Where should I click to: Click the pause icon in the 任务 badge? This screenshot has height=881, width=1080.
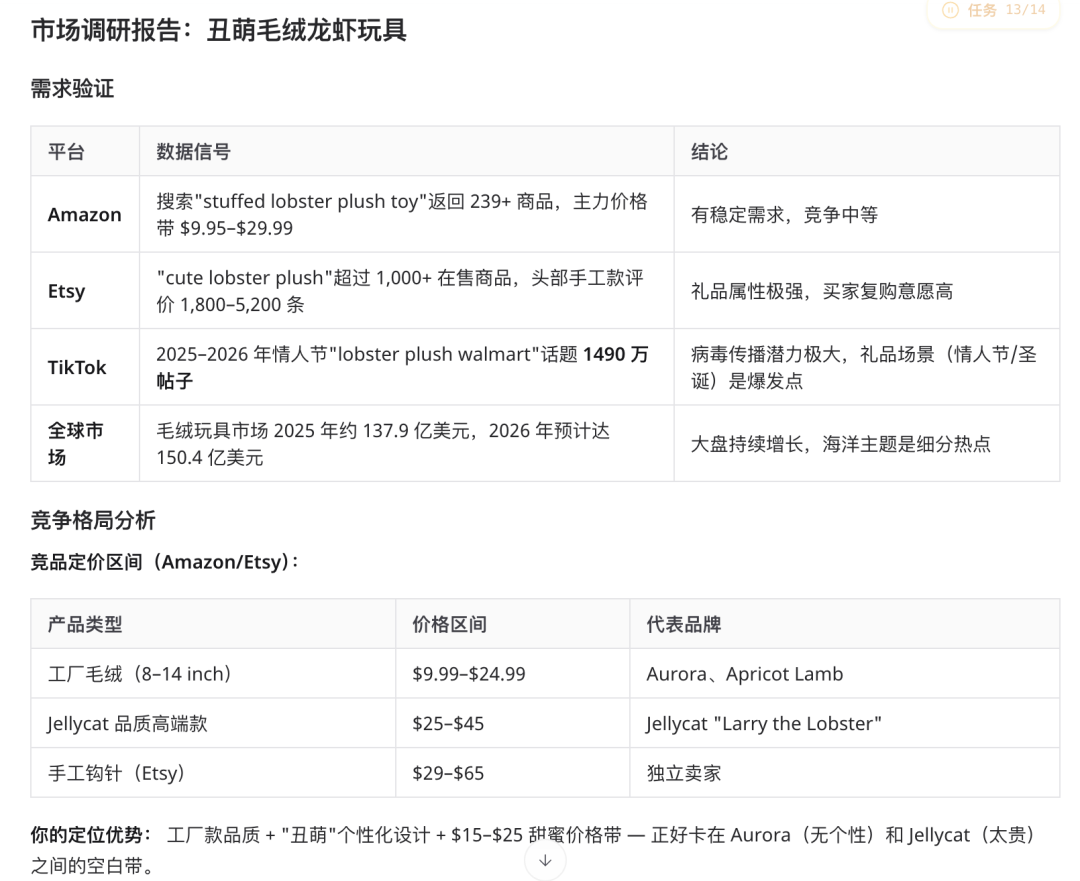coord(948,12)
